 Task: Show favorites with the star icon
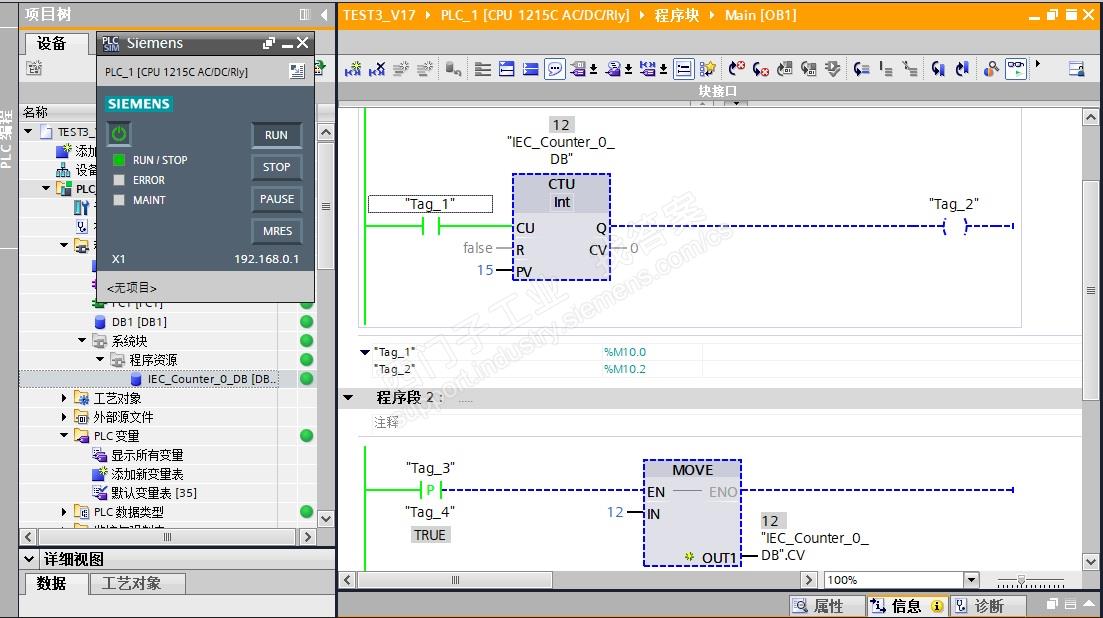[x=708, y=68]
